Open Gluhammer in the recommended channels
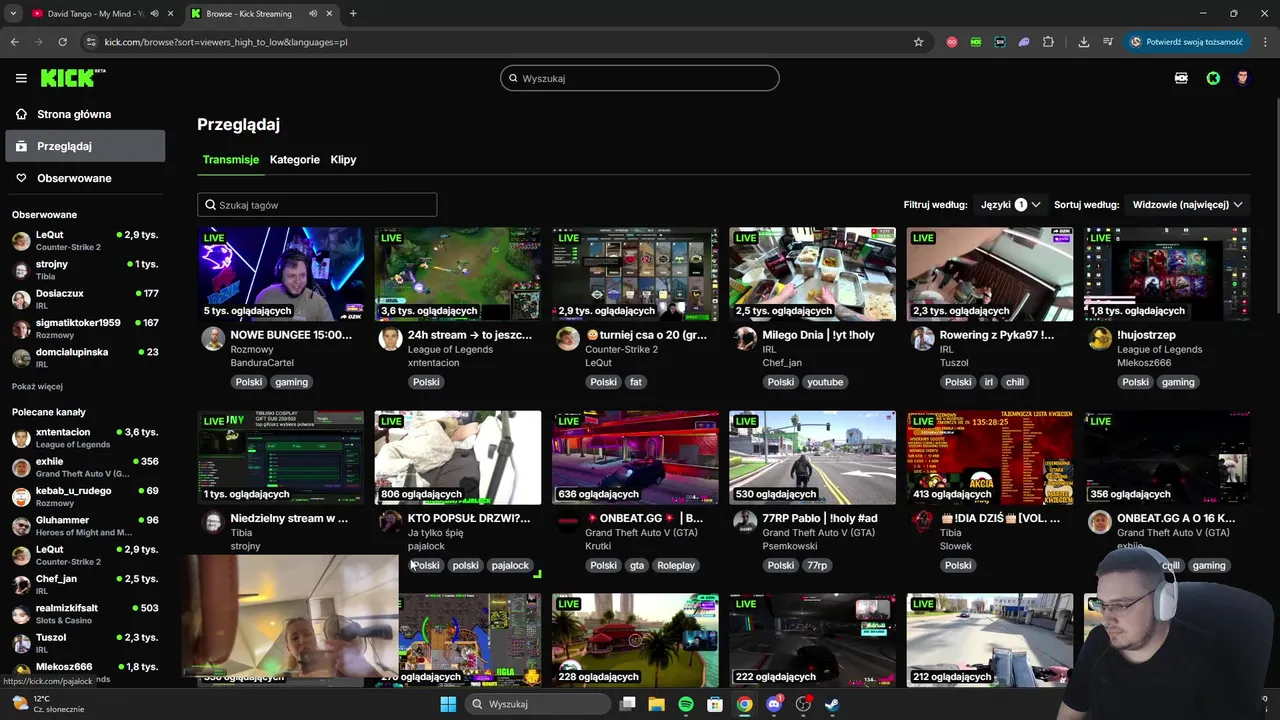Image resolution: width=1280 pixels, height=720 pixels. [85, 525]
